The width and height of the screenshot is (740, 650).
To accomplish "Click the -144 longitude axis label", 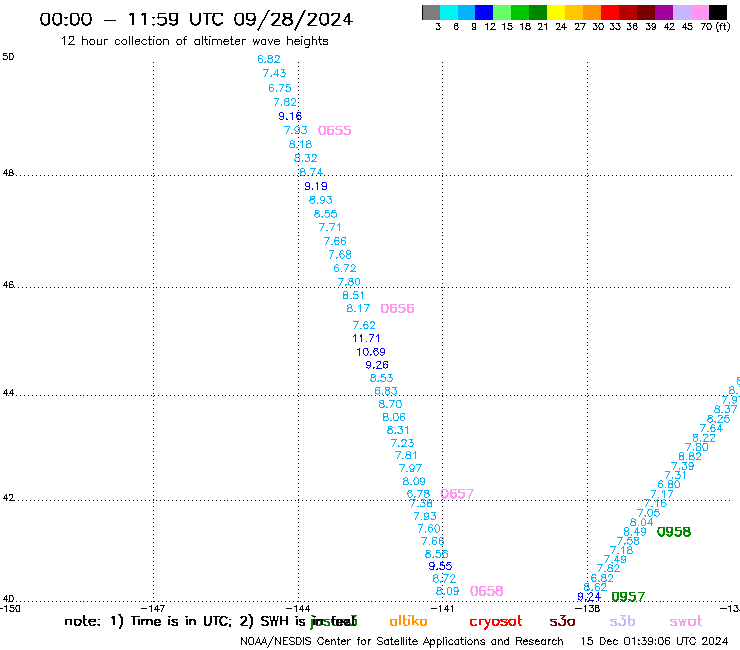I will (298, 609).
